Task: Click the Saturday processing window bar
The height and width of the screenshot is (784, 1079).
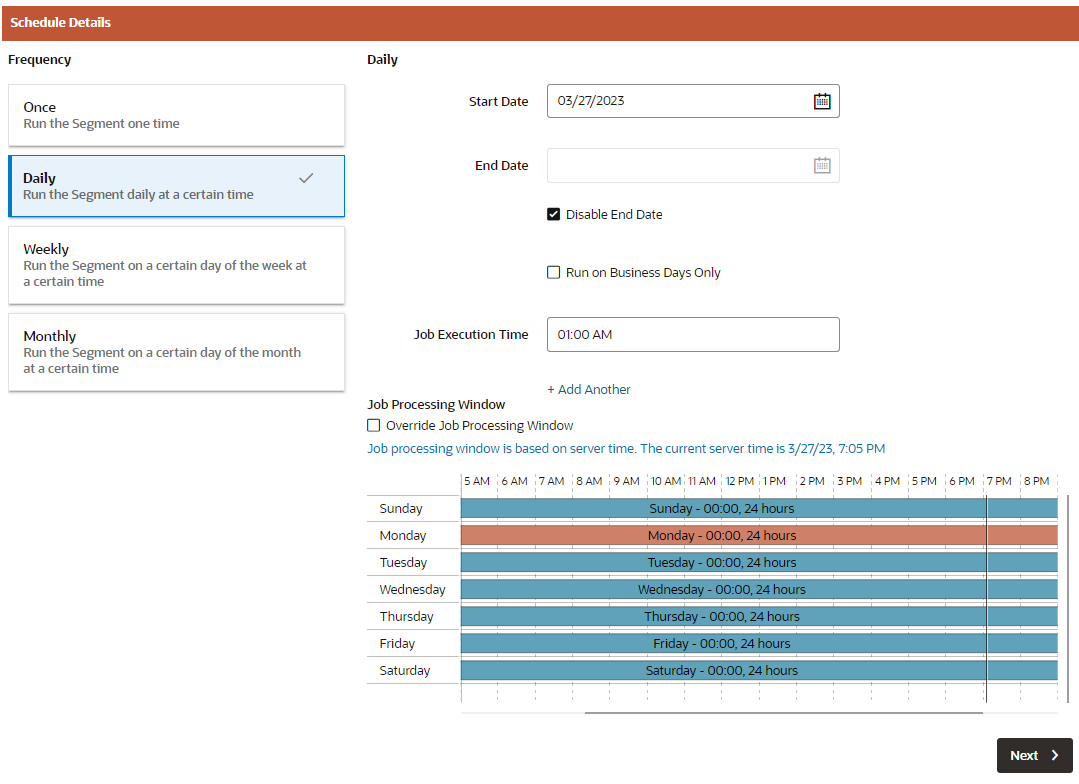Action: (759, 670)
